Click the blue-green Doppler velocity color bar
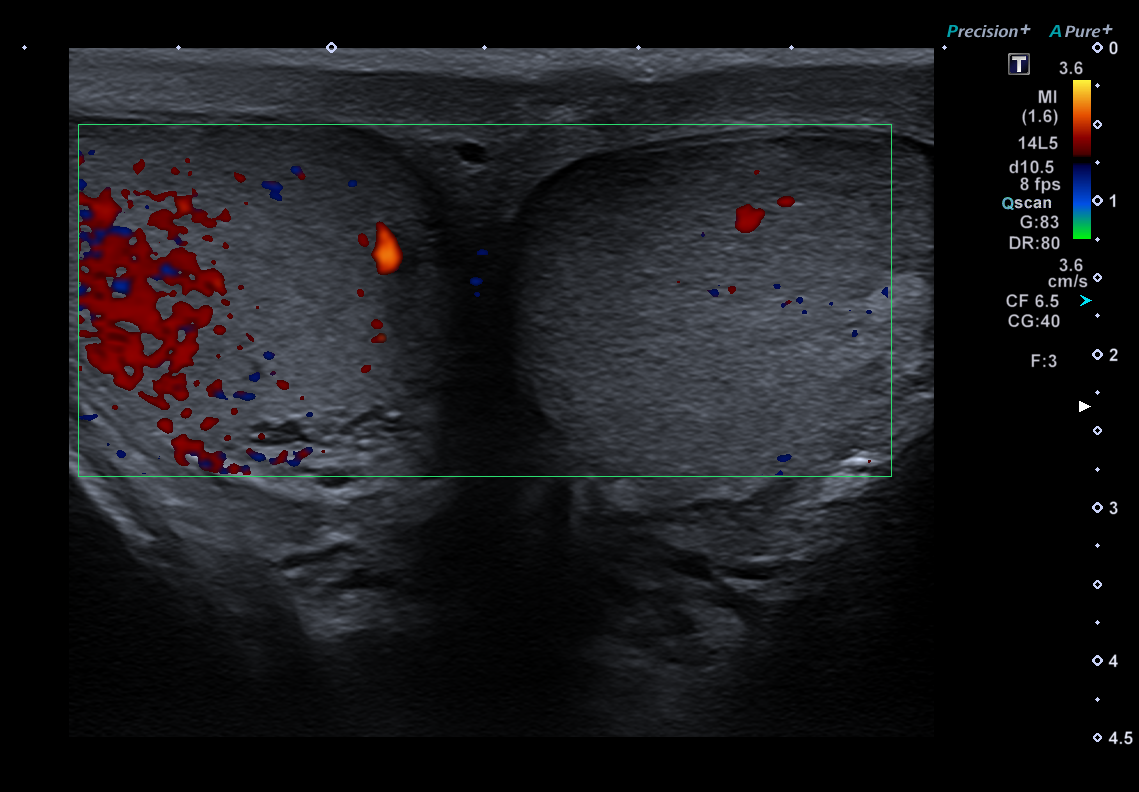Screen dimensions: 1139x792 (1080, 200)
